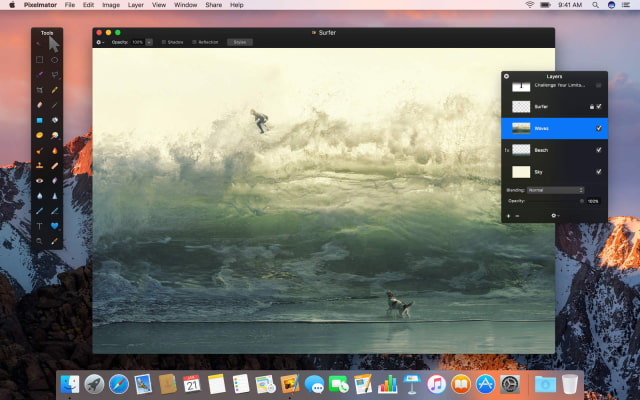
Task: Expand the toolbar gear options menu
Action: click(100, 42)
